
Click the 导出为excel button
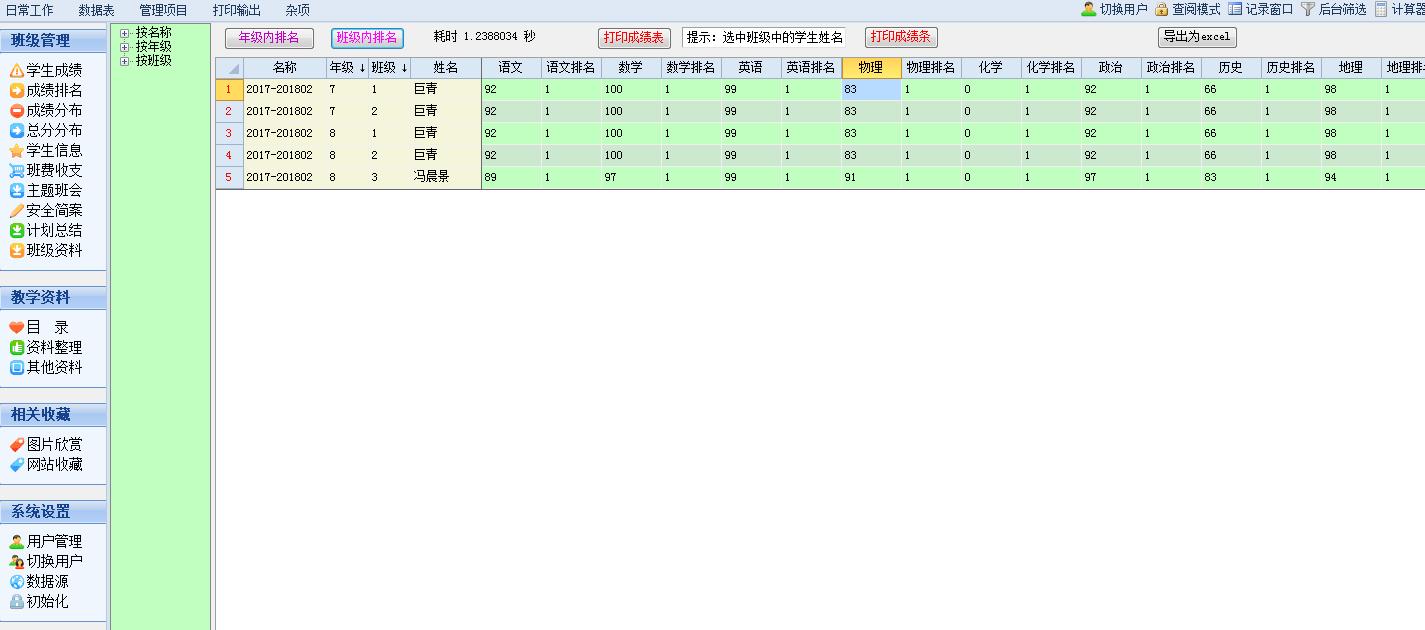point(1197,38)
